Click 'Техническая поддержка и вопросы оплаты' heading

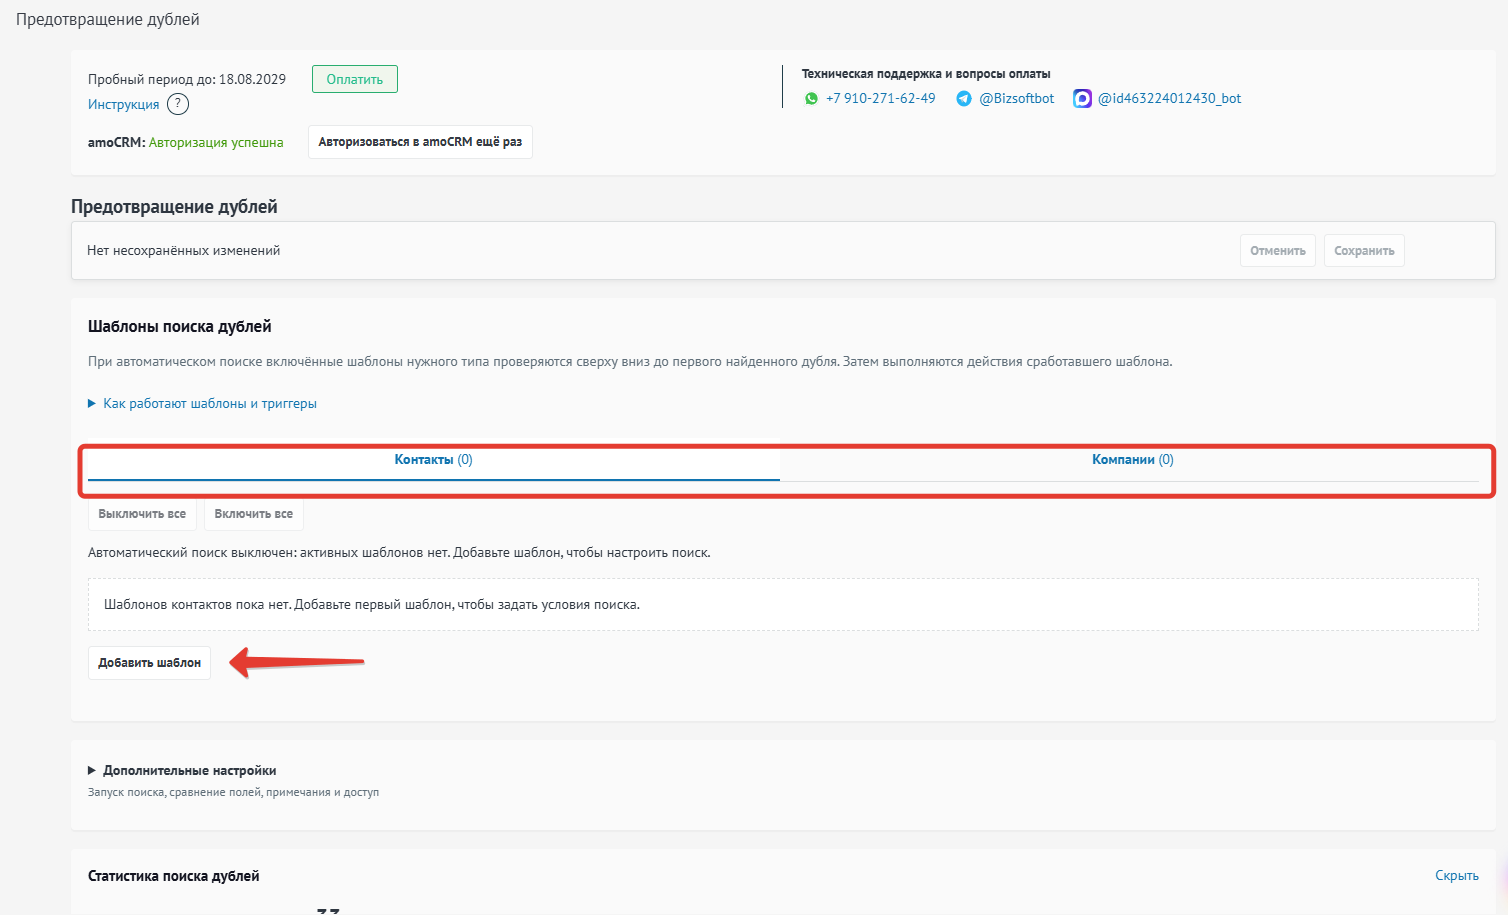tap(926, 73)
